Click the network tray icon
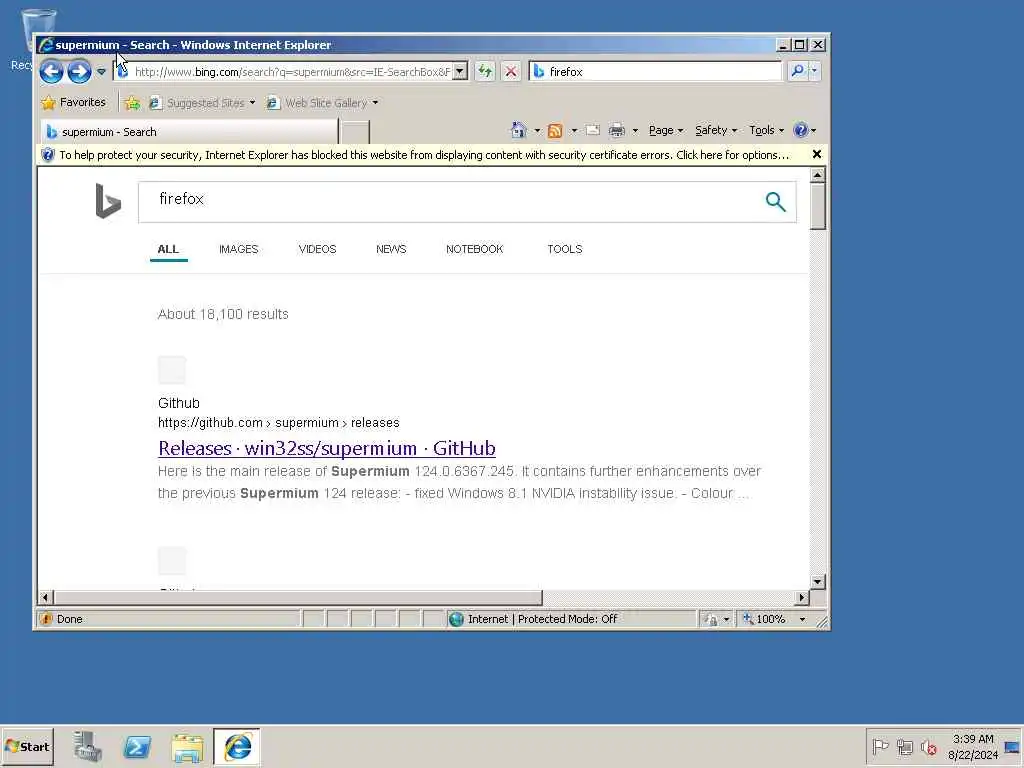 [x=904, y=746]
